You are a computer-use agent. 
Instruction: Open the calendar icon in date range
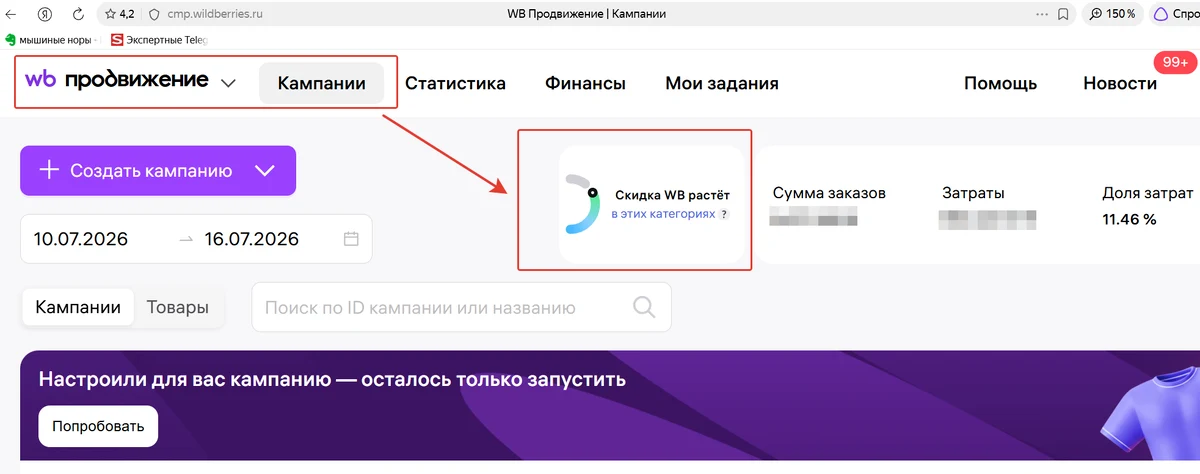pyautogui.click(x=350, y=239)
